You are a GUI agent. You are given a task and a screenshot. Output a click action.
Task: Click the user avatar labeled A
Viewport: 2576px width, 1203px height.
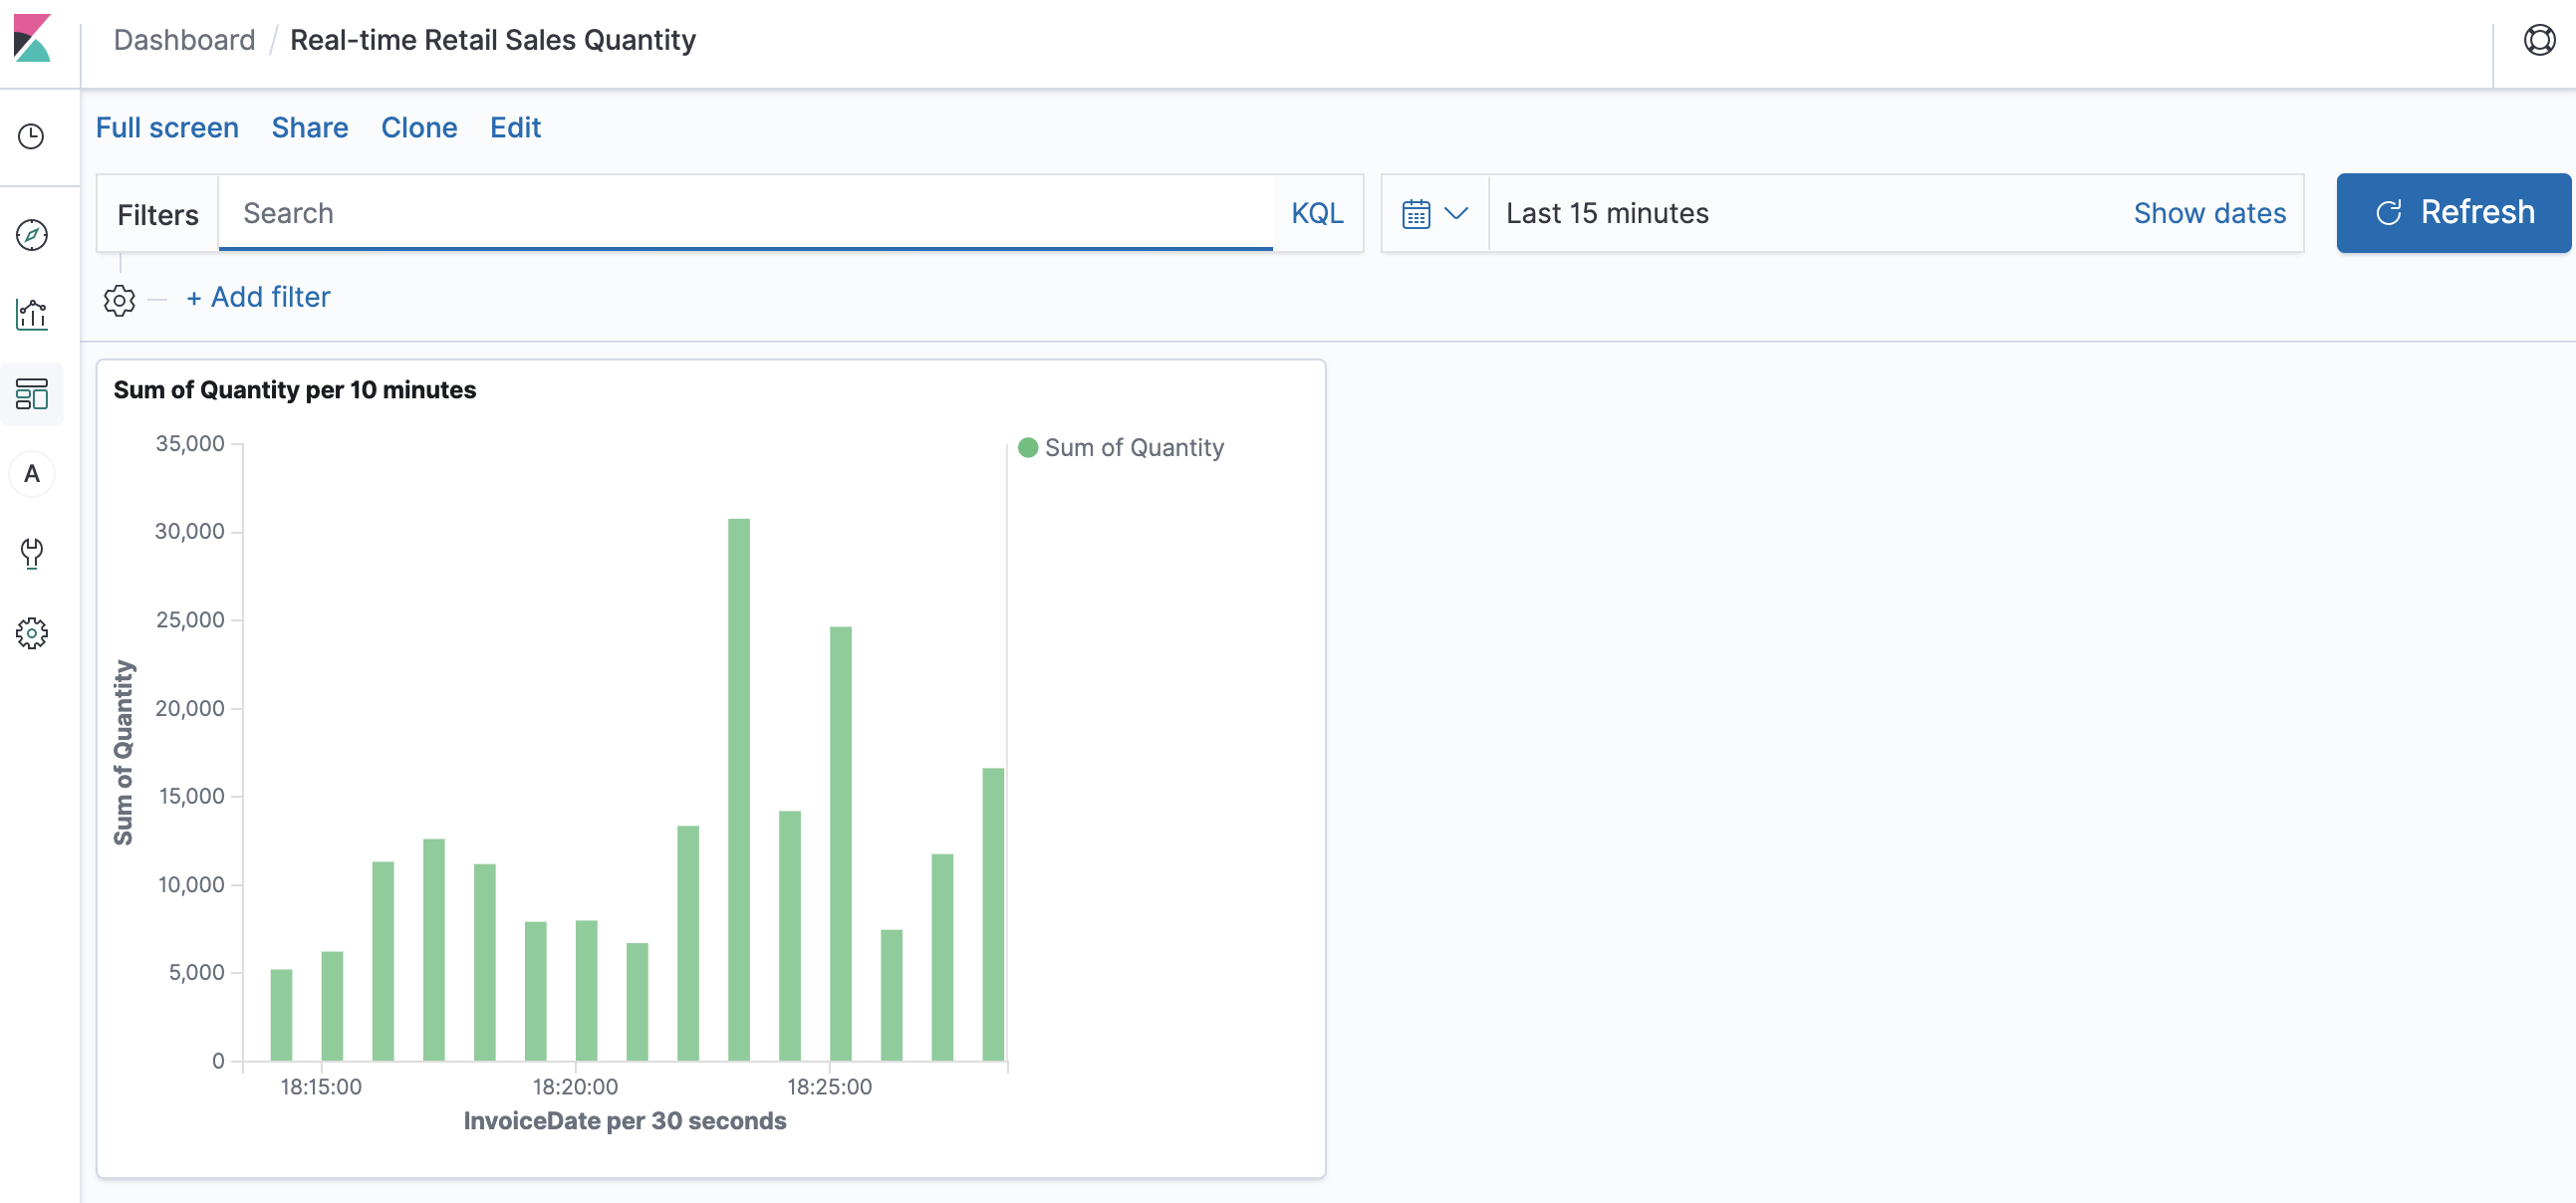(x=32, y=473)
